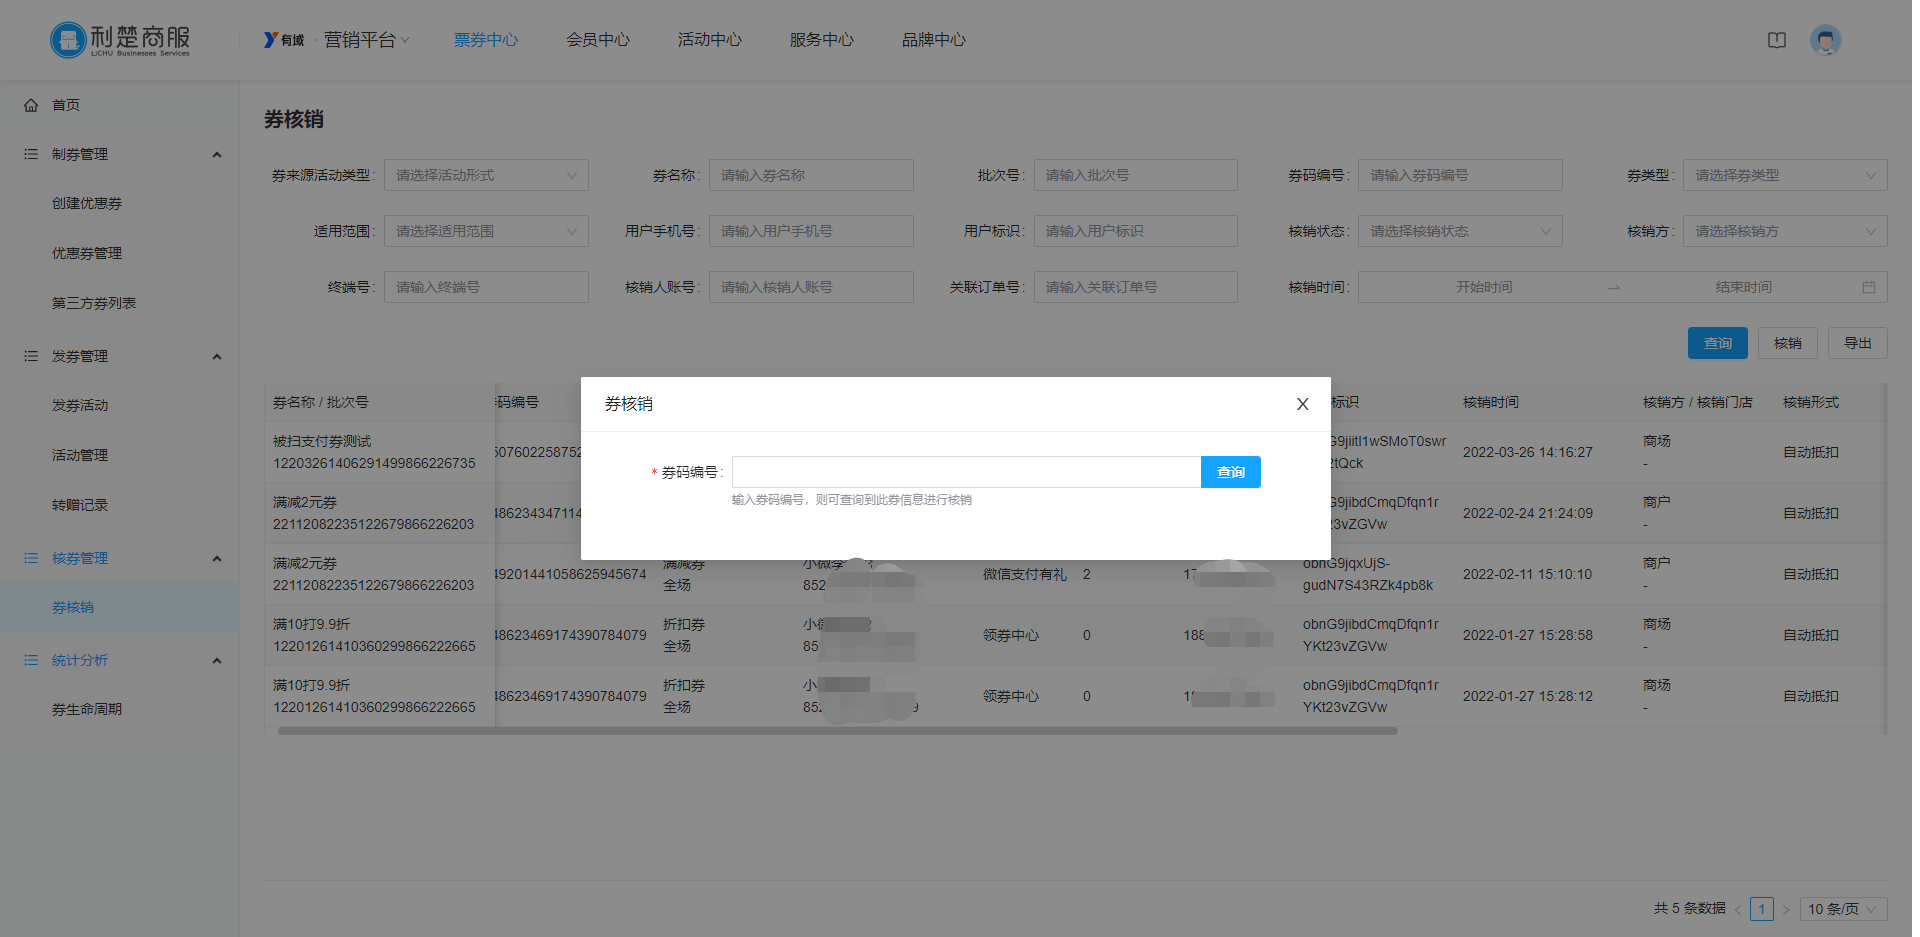Open the 营销平台 platform dropdown
Viewport: 1920px width, 937px height.
click(x=366, y=40)
